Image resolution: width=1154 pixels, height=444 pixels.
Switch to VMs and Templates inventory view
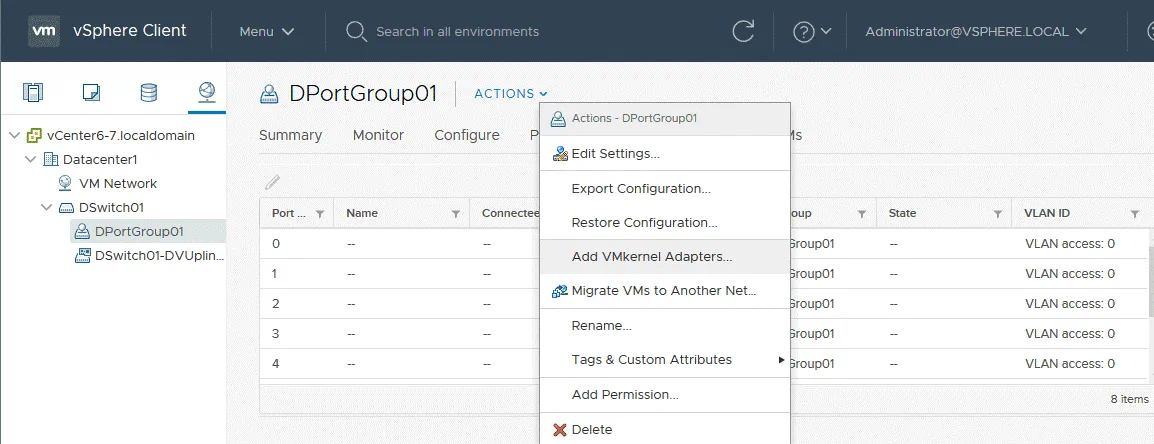pos(91,93)
